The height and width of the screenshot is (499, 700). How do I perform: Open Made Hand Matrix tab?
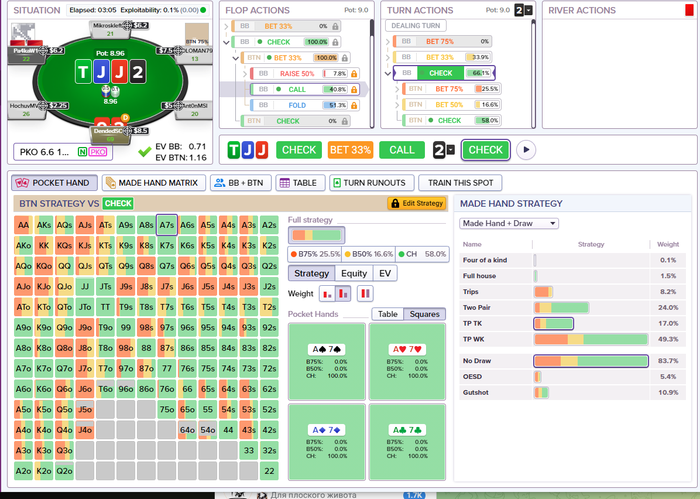(x=154, y=183)
